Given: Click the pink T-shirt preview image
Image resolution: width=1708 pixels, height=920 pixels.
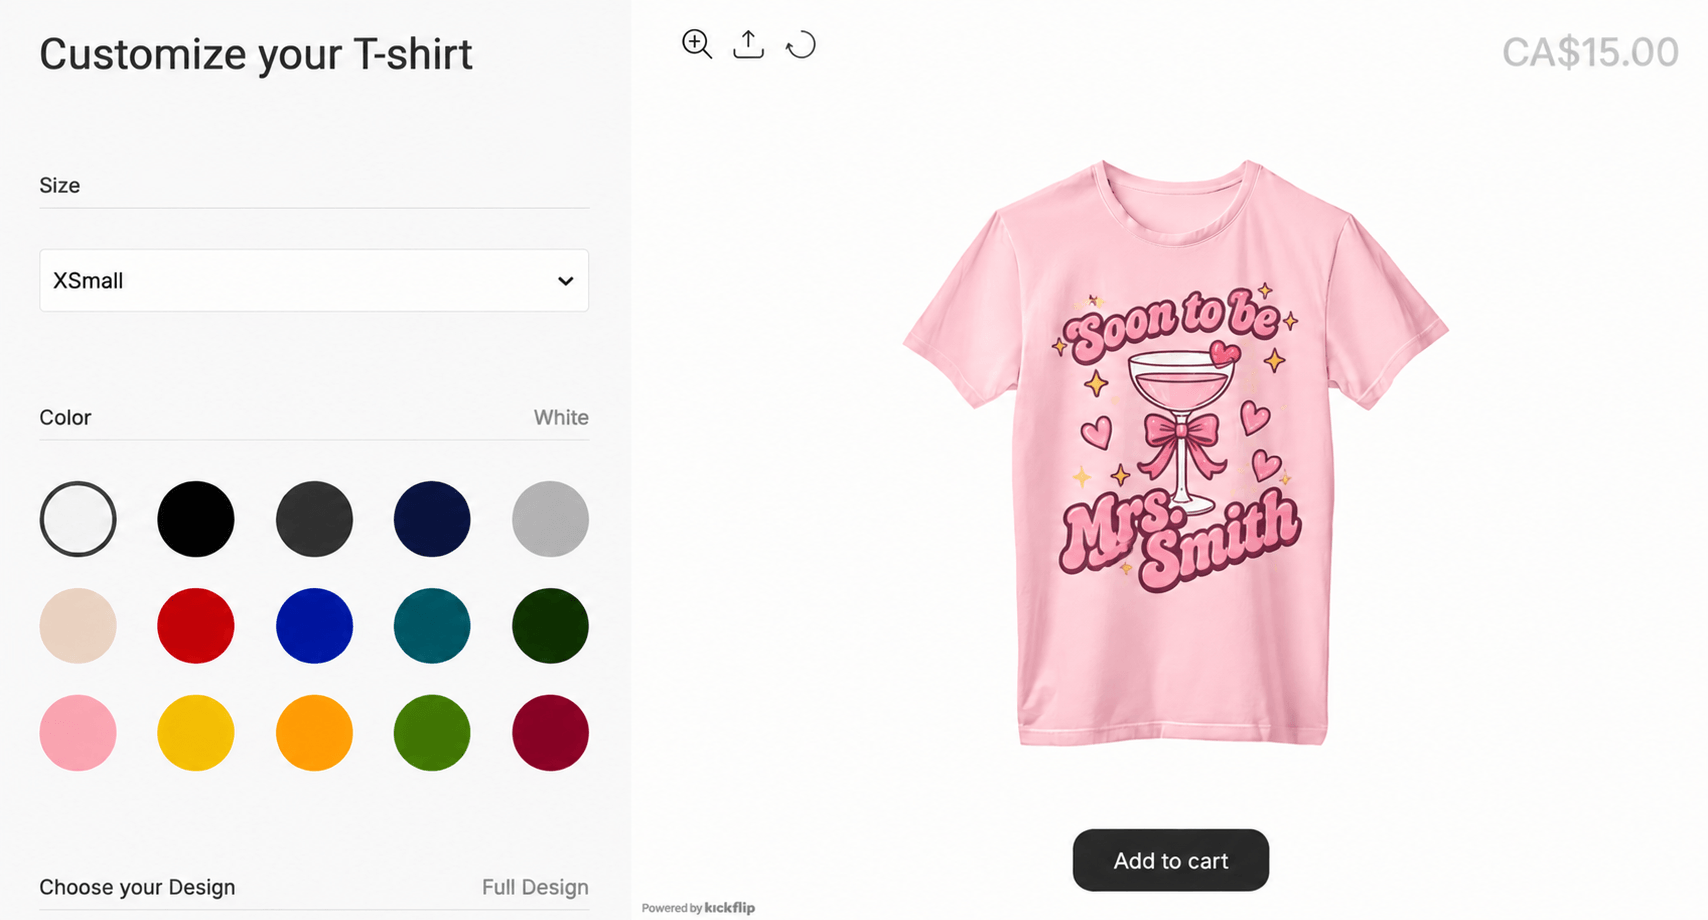Looking at the screenshot, I should [1175, 452].
